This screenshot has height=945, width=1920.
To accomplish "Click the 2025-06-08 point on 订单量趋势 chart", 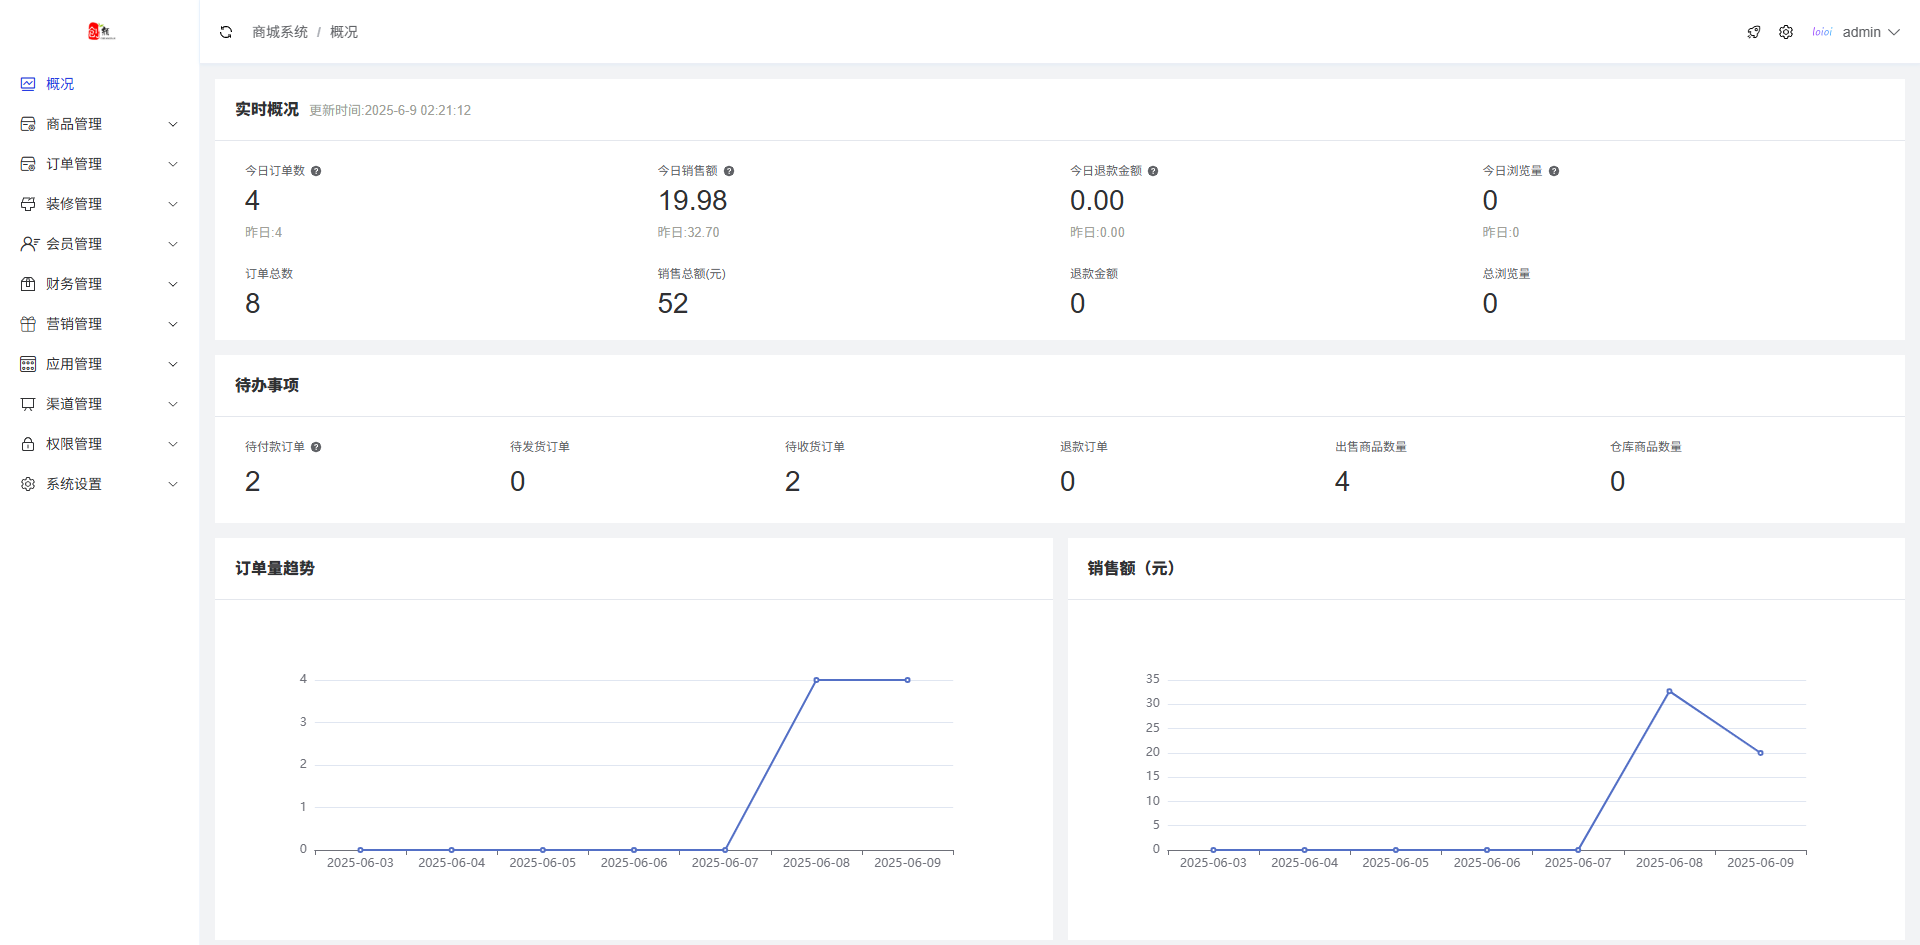I will tap(816, 680).
